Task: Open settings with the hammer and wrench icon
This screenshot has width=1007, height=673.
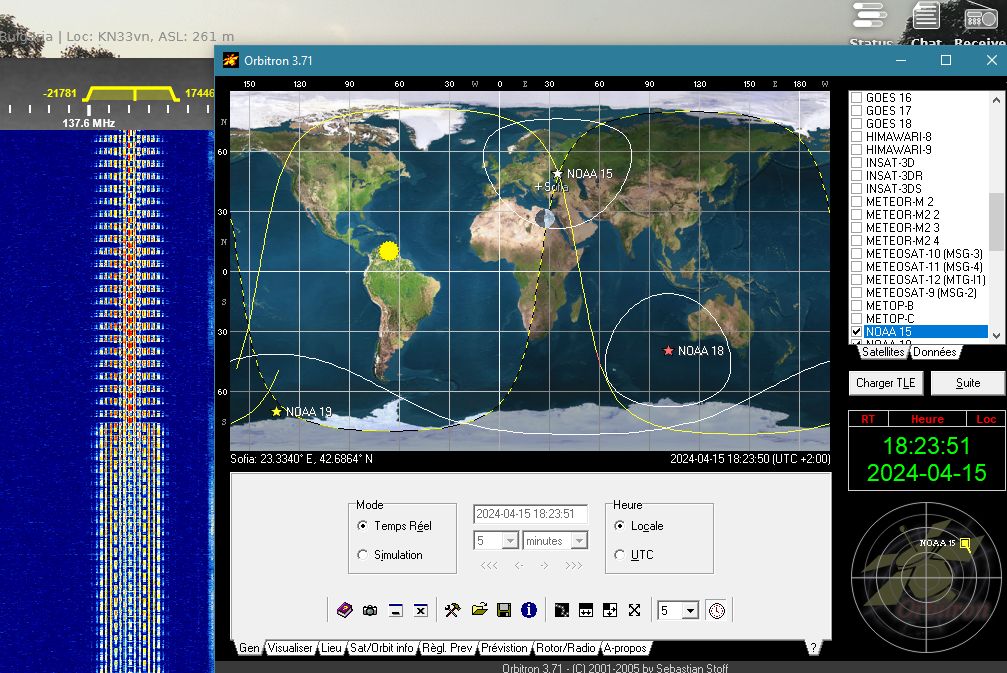Action: [453, 610]
